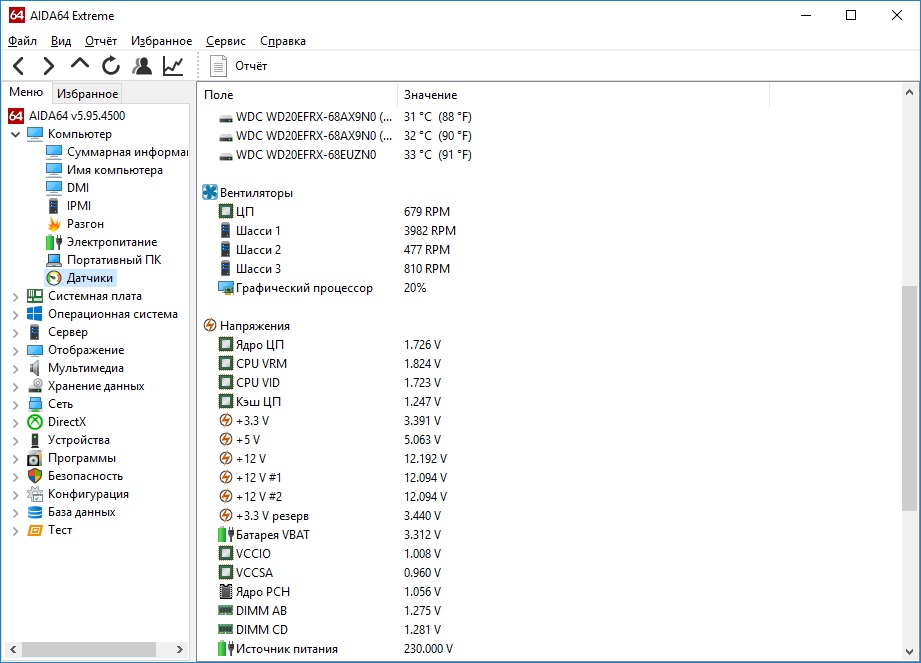921x663 pixels.
Task: Expand the Хранение данных node
Action: click(x=16, y=386)
